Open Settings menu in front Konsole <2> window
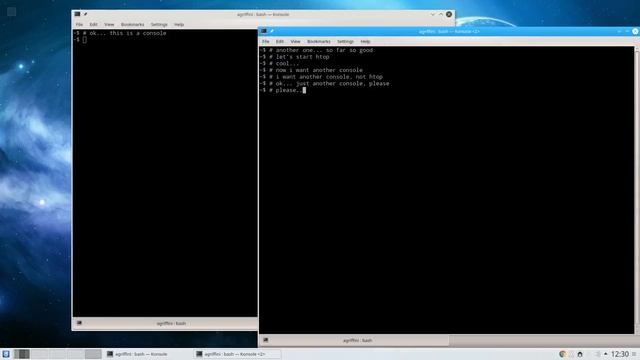The image size is (640, 360). click(x=345, y=42)
